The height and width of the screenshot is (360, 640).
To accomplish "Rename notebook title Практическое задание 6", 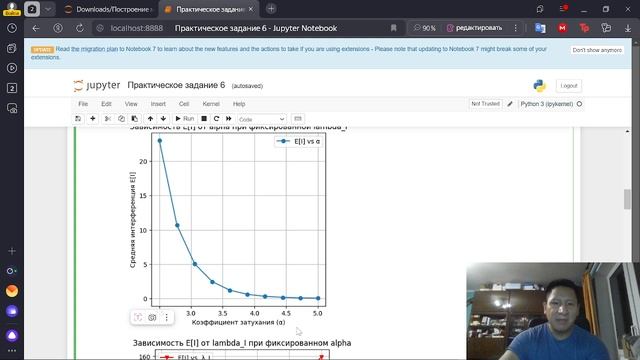I will point(176,85).
